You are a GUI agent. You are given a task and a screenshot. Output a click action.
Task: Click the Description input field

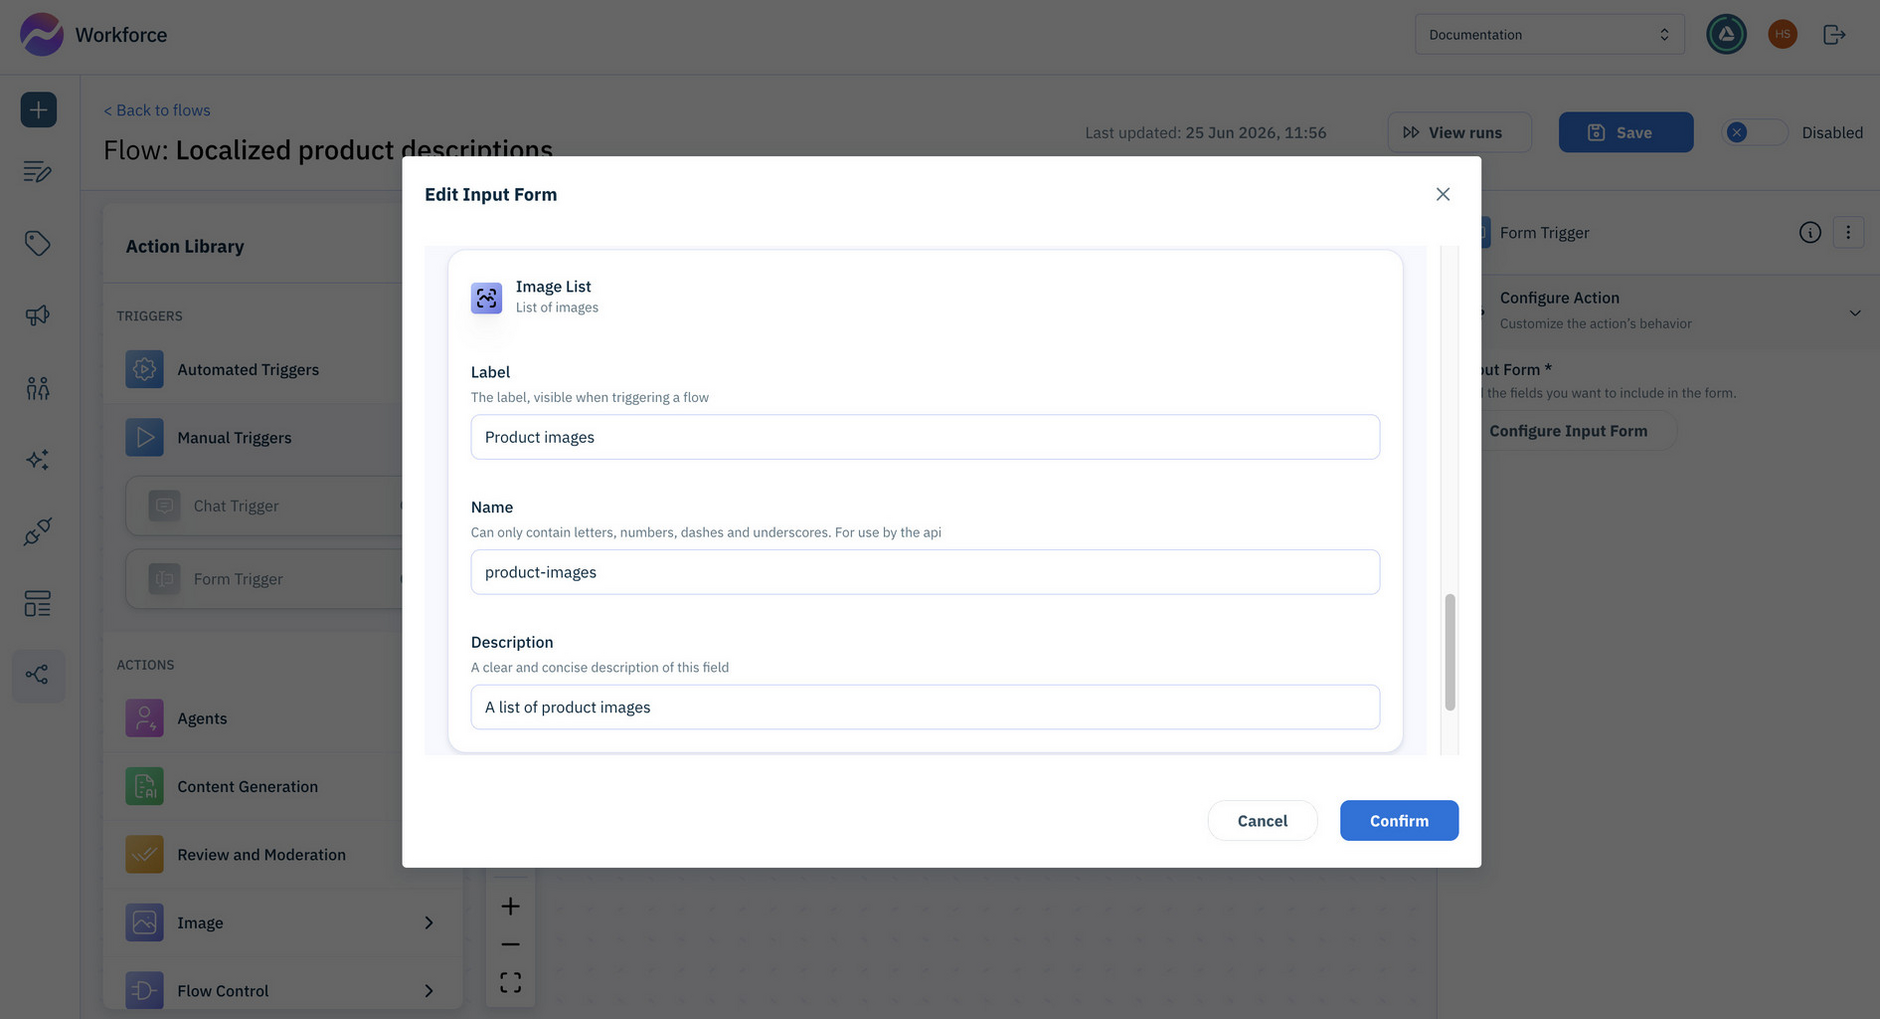click(x=925, y=708)
